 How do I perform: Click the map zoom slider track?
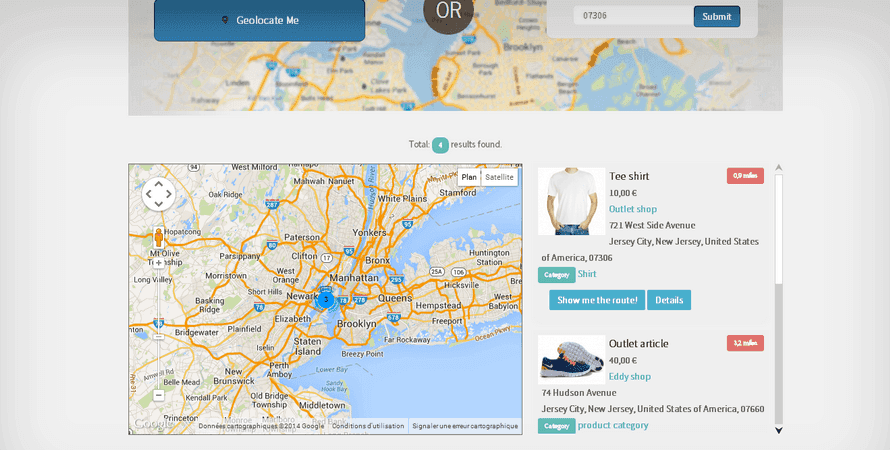click(x=158, y=329)
